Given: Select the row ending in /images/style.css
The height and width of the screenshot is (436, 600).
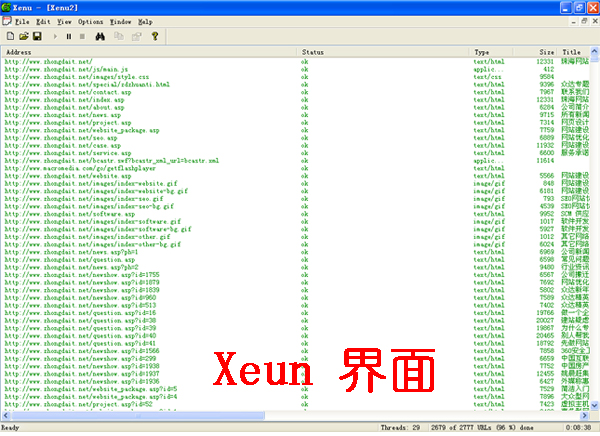Looking at the screenshot, I should tap(297, 77).
